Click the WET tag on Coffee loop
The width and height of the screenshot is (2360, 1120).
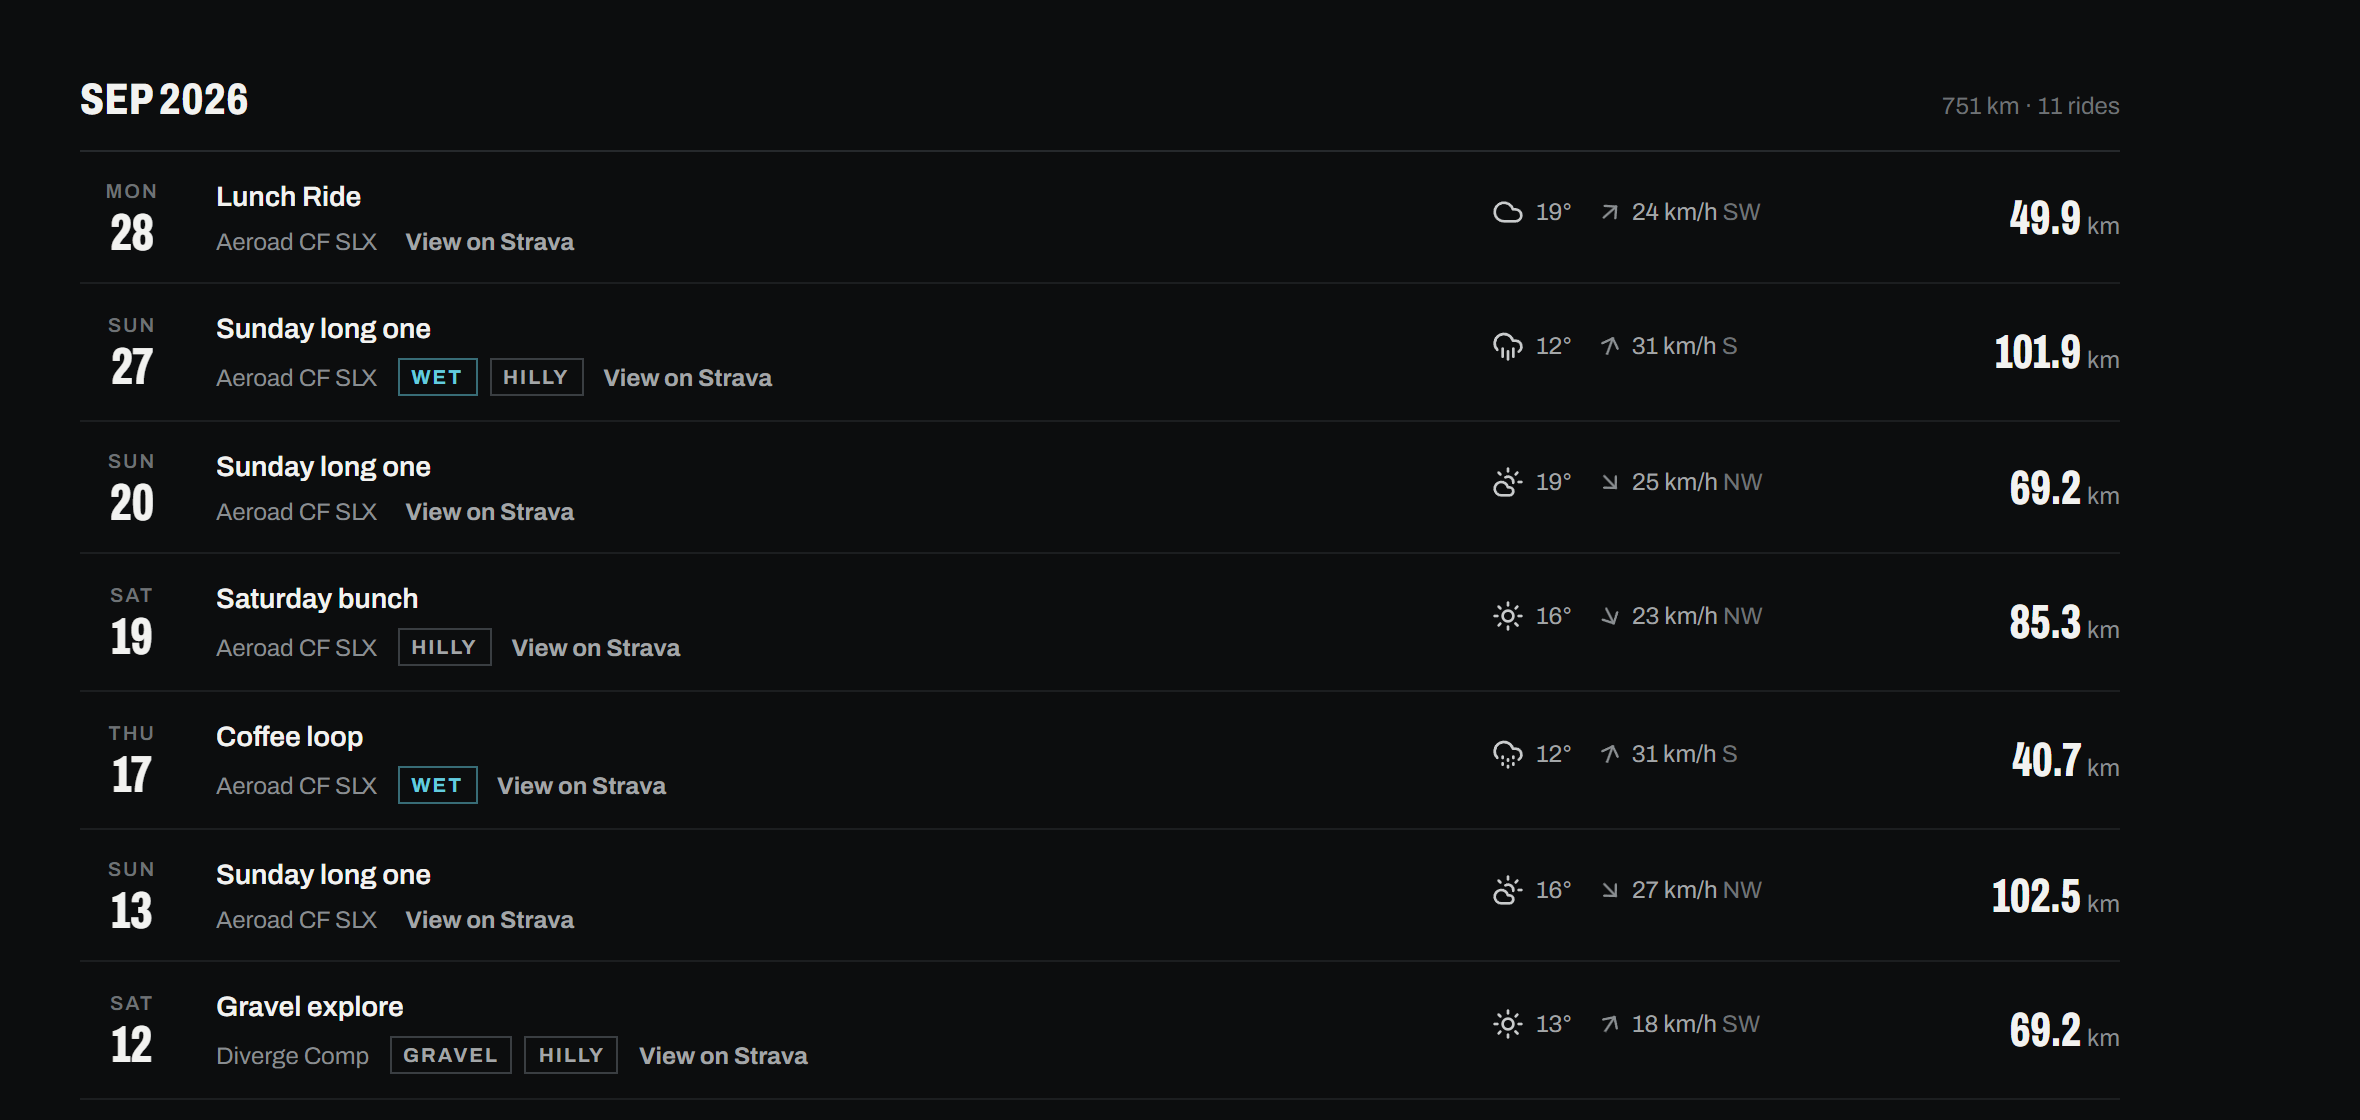[437, 785]
